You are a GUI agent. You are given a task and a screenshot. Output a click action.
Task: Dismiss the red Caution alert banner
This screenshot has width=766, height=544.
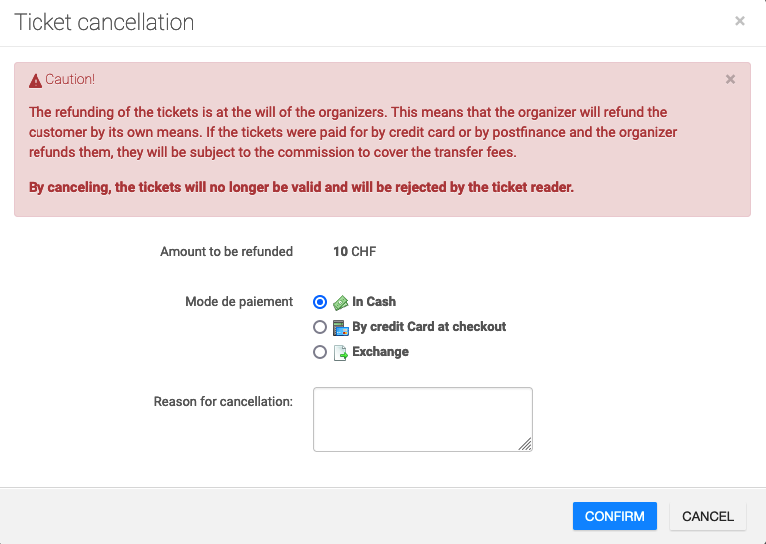730,79
